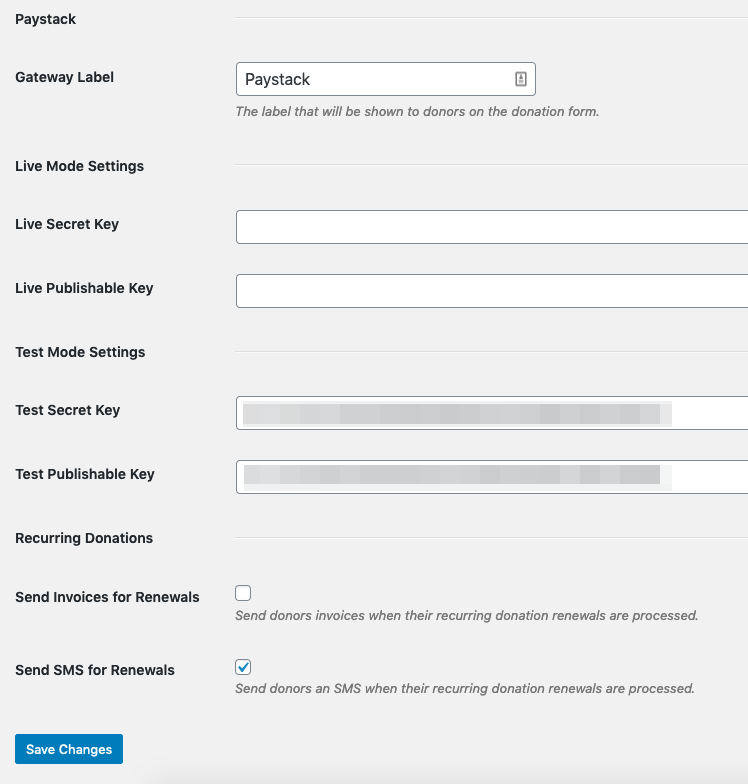Select the Test Secret Key field

pos(492,413)
